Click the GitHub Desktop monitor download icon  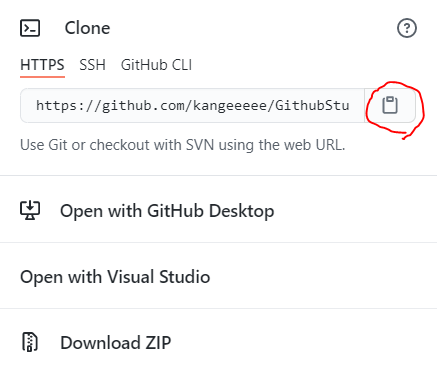30,210
